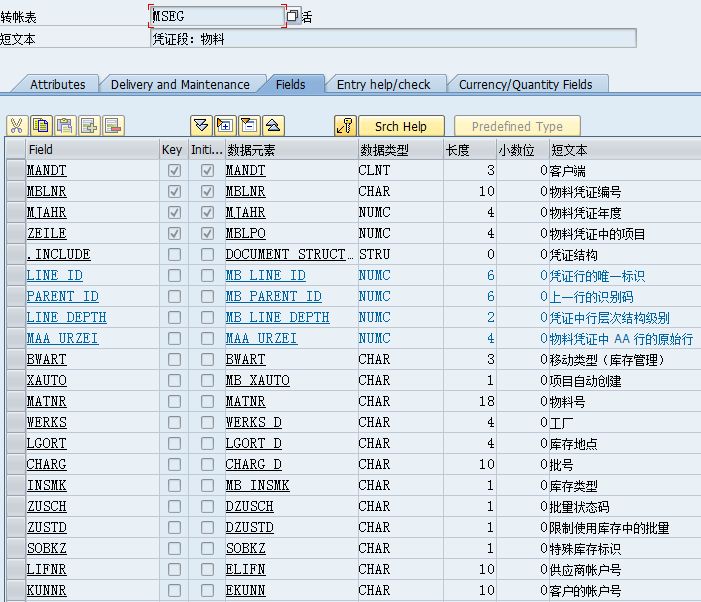Click the Cut scissors icon

tap(17, 126)
